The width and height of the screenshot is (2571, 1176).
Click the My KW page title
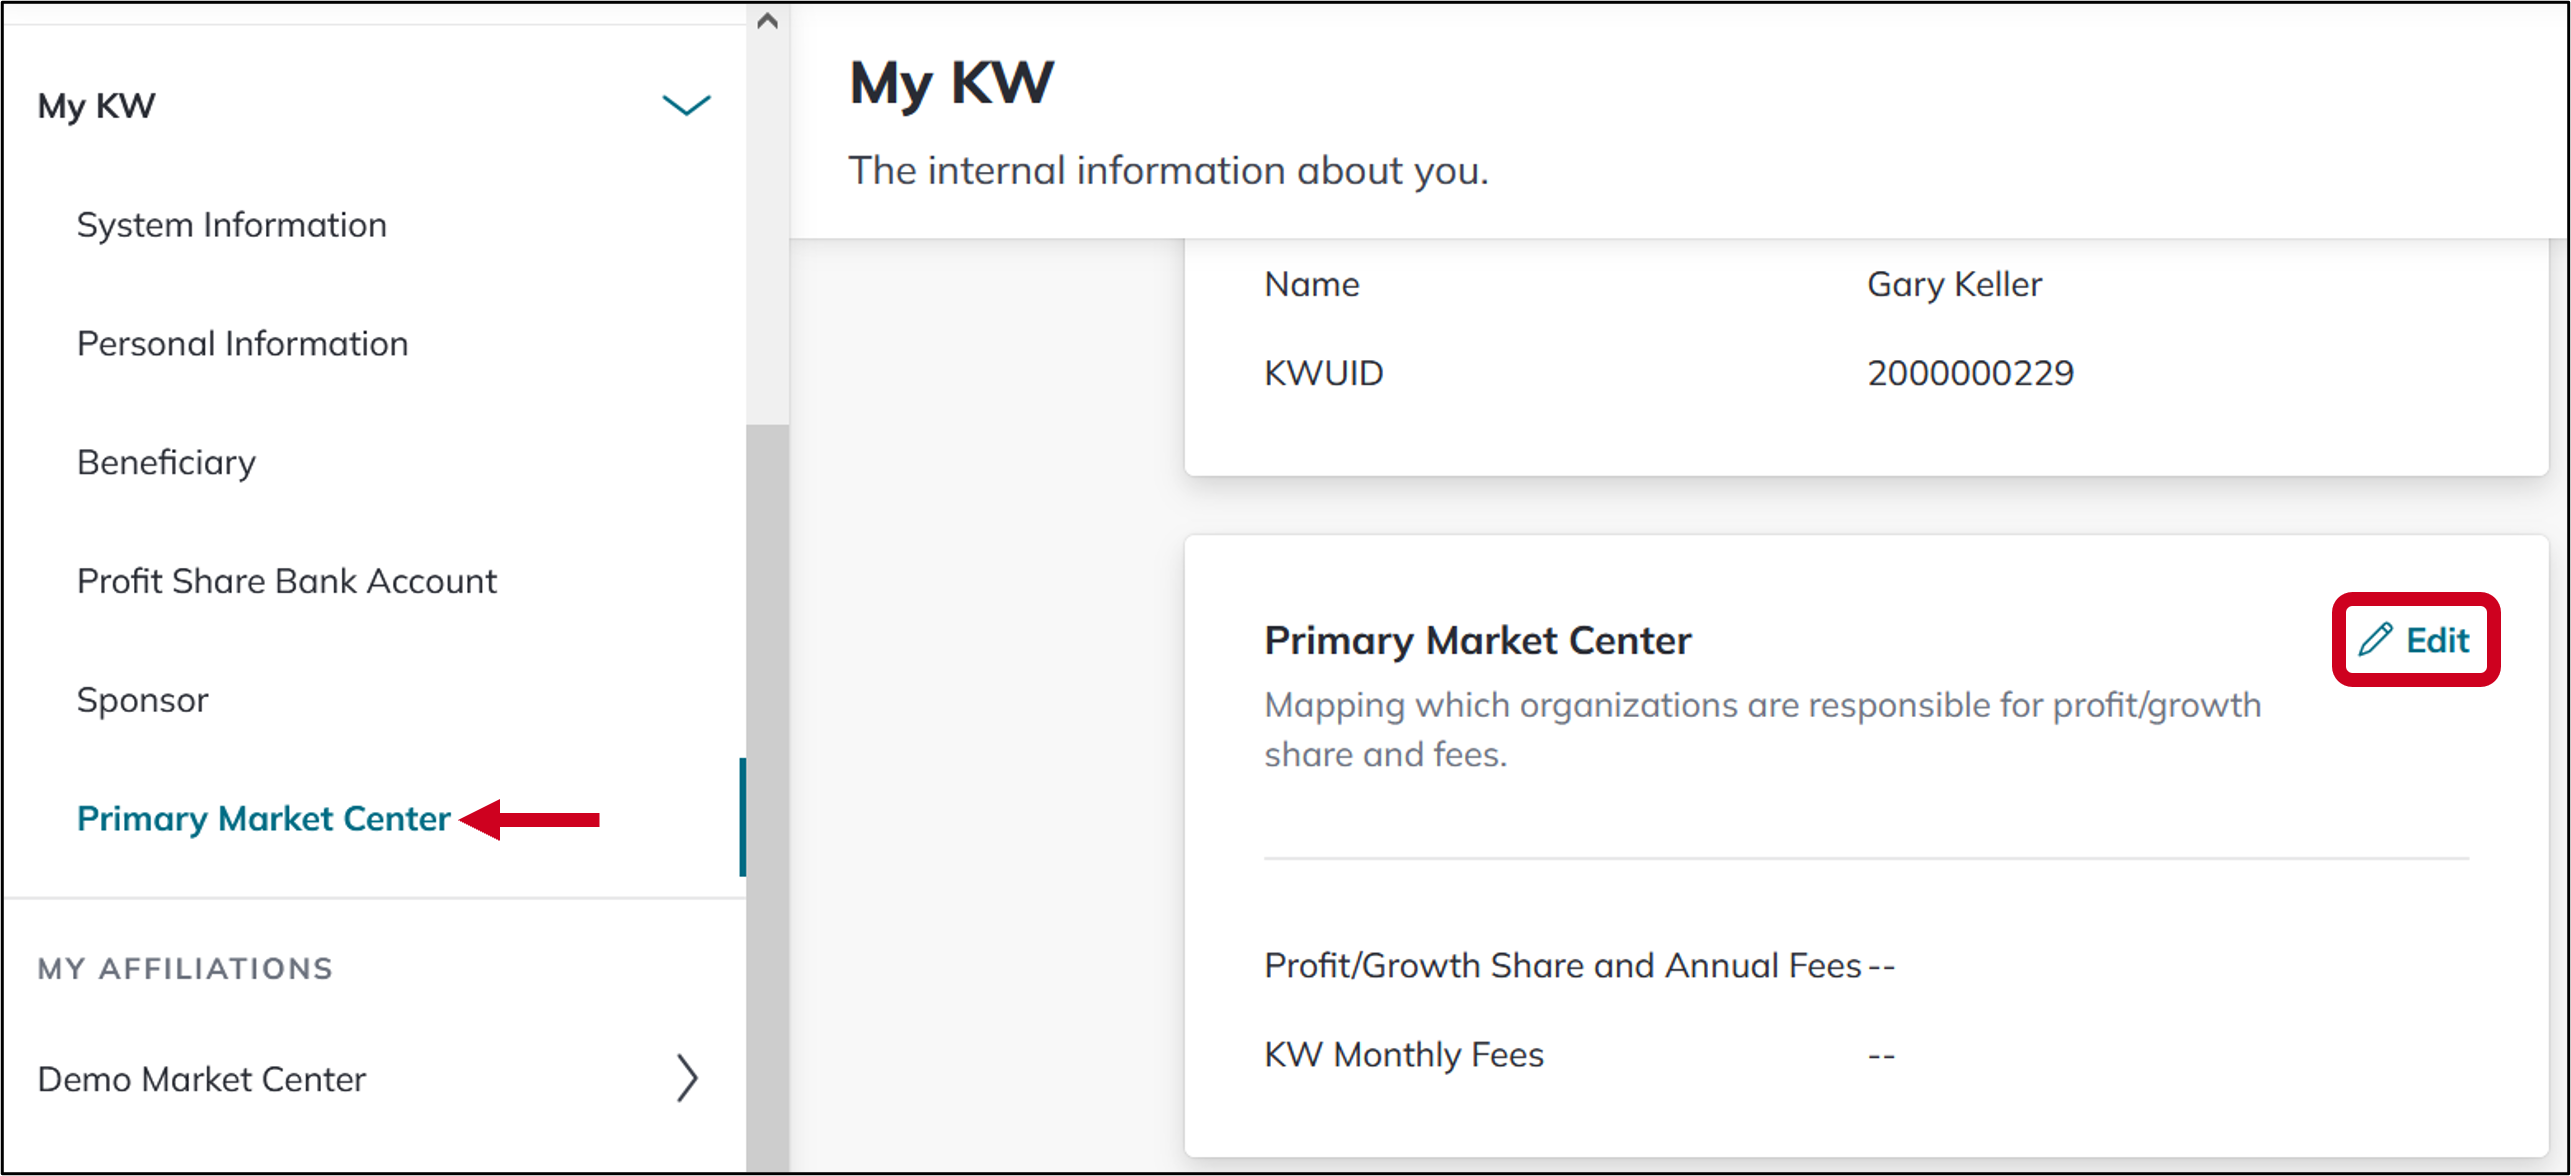point(951,83)
